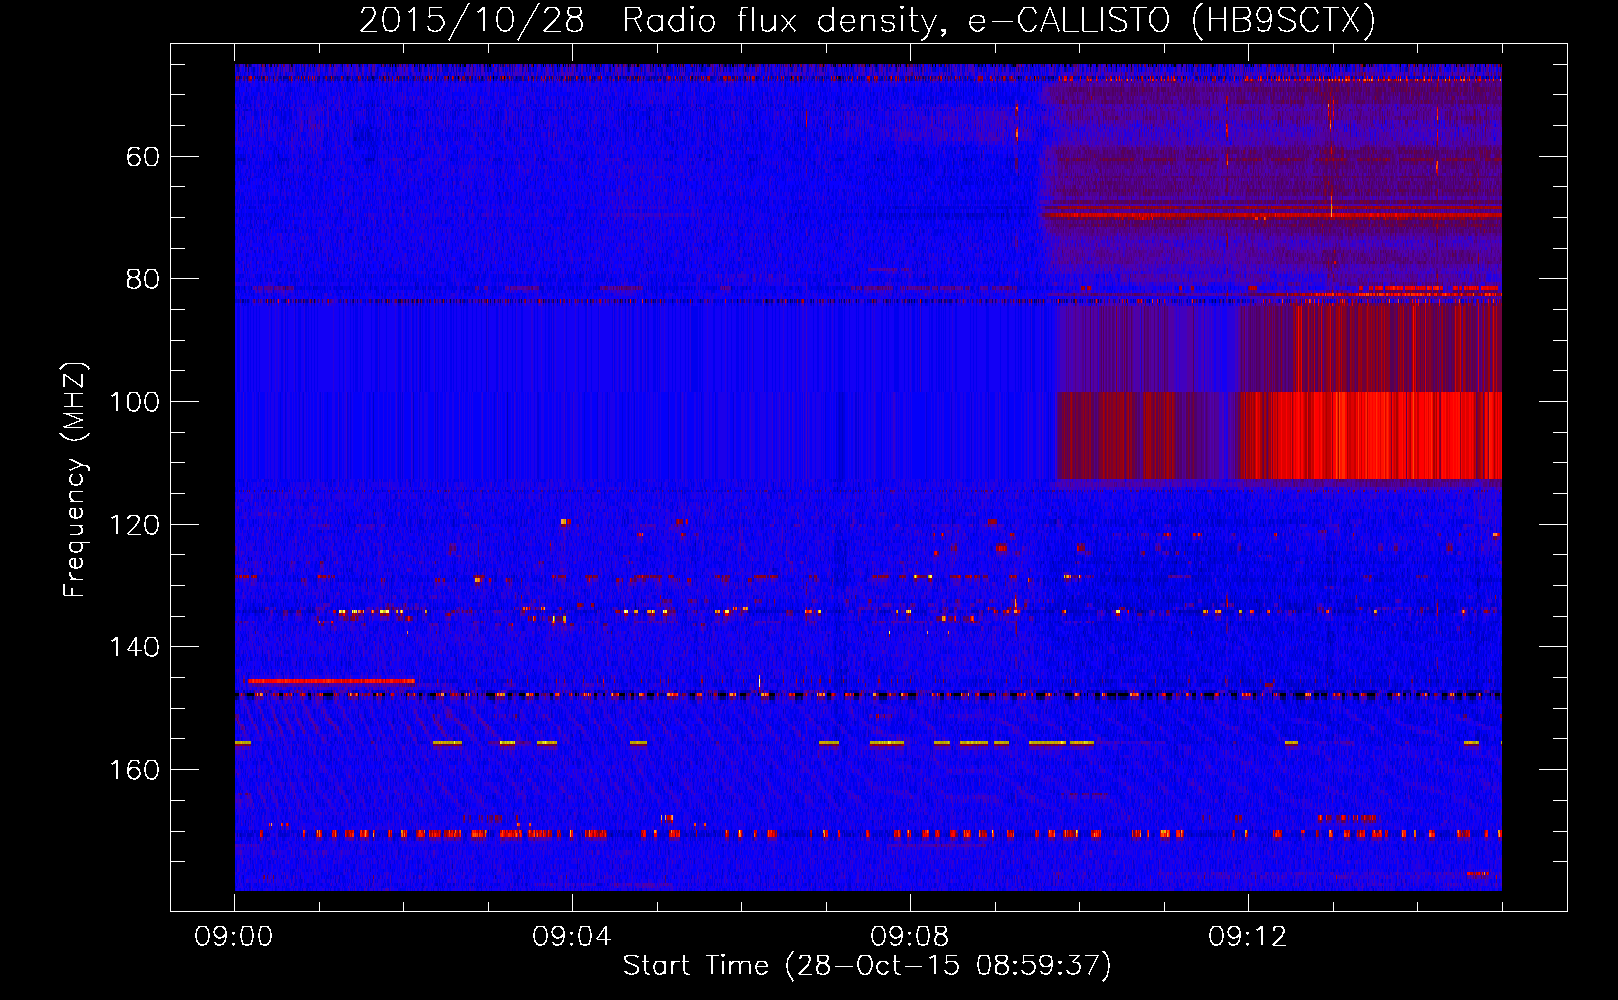Click the 09:04 time tick label

coord(572,937)
